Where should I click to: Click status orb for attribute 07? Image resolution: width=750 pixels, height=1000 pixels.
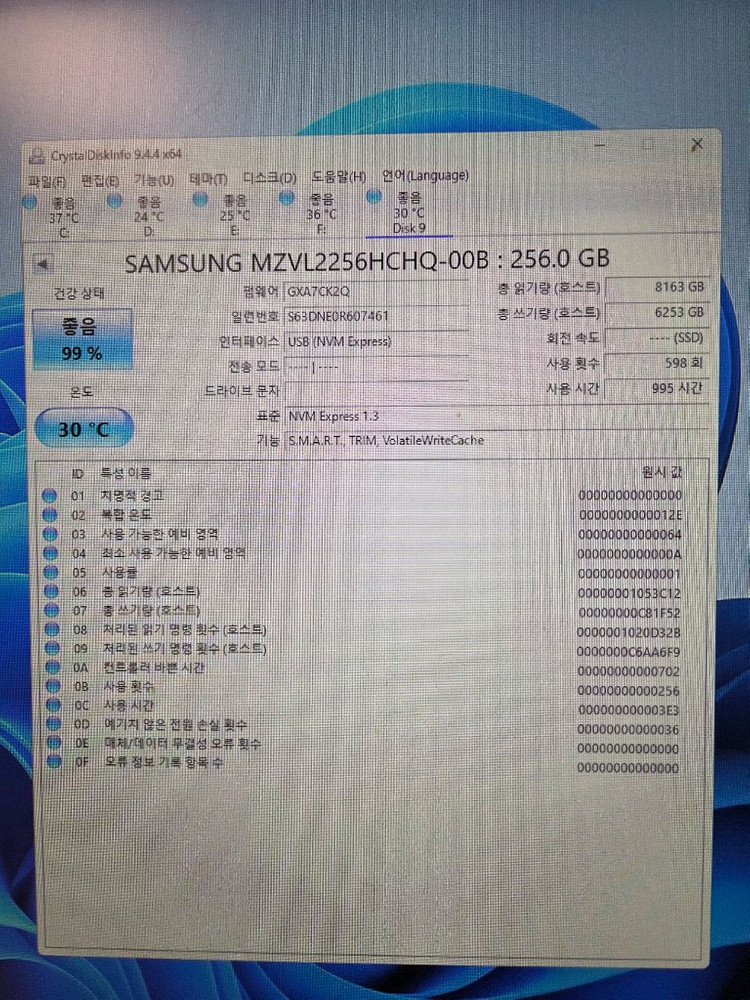pos(51,610)
